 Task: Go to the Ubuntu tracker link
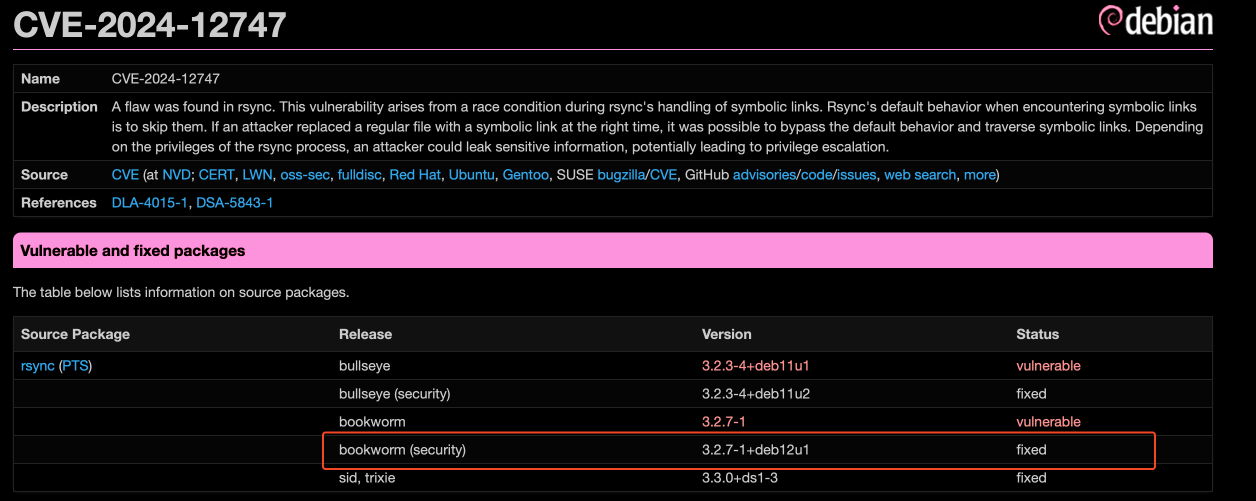tap(471, 175)
